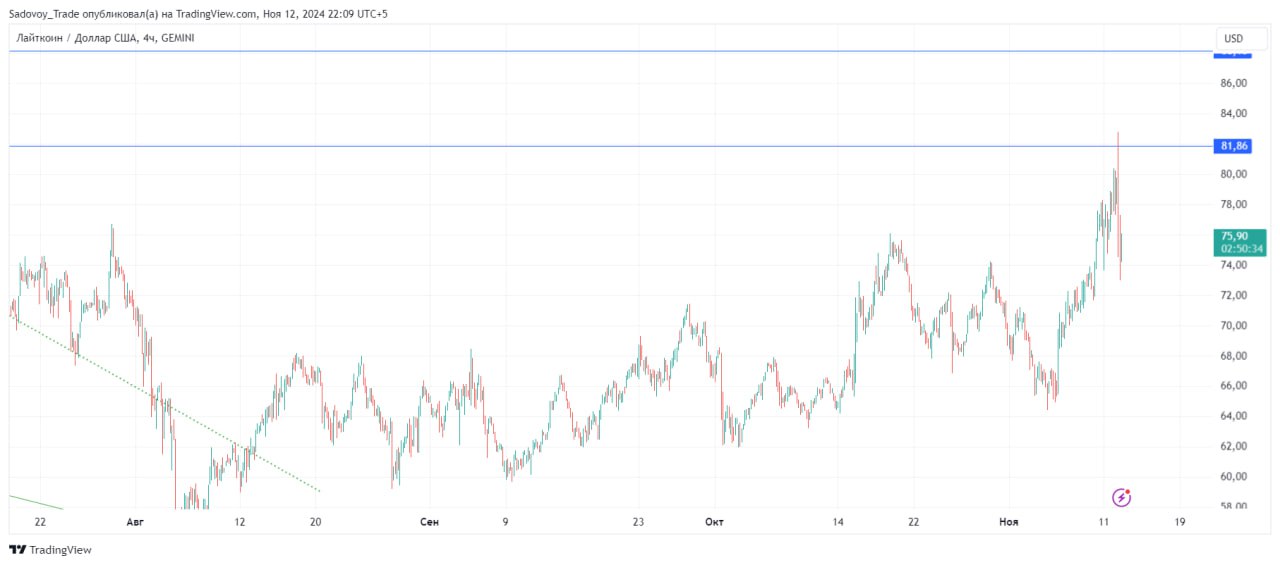The width and height of the screenshot is (1280, 565).
Task: Click the 60,00 price scale label
Action: click(1233, 476)
